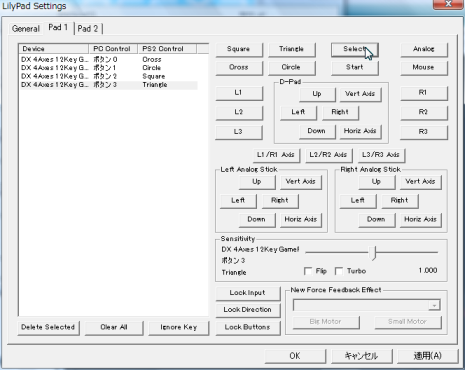Click the Lock Buttons button

point(248,328)
